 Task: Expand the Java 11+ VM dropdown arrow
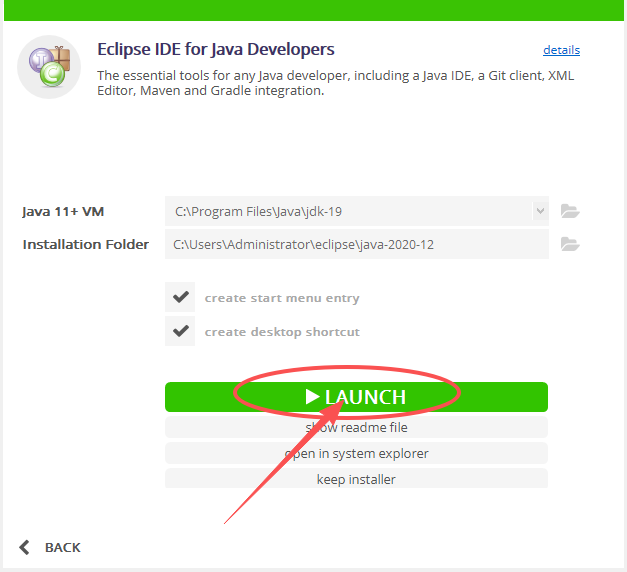pos(540,211)
